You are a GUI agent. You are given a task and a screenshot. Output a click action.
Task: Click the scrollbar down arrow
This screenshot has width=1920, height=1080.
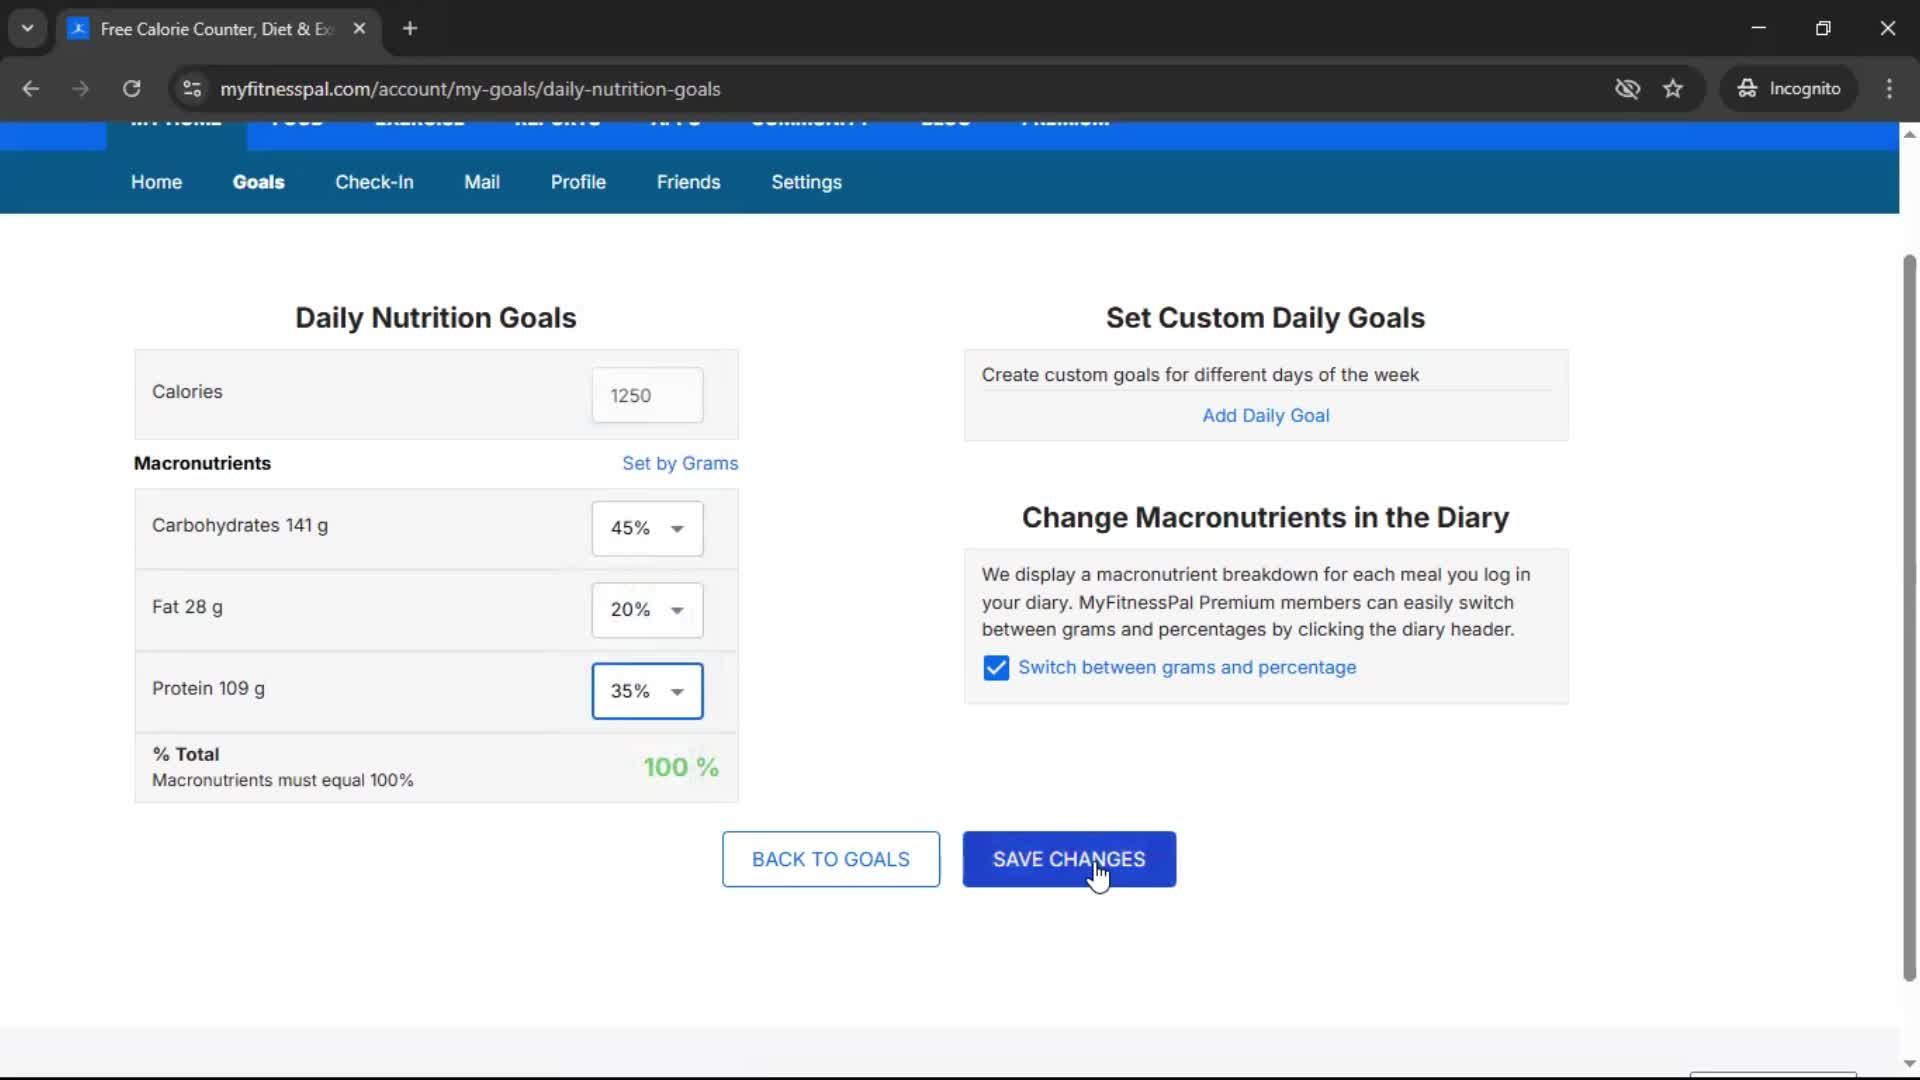1909,1064
